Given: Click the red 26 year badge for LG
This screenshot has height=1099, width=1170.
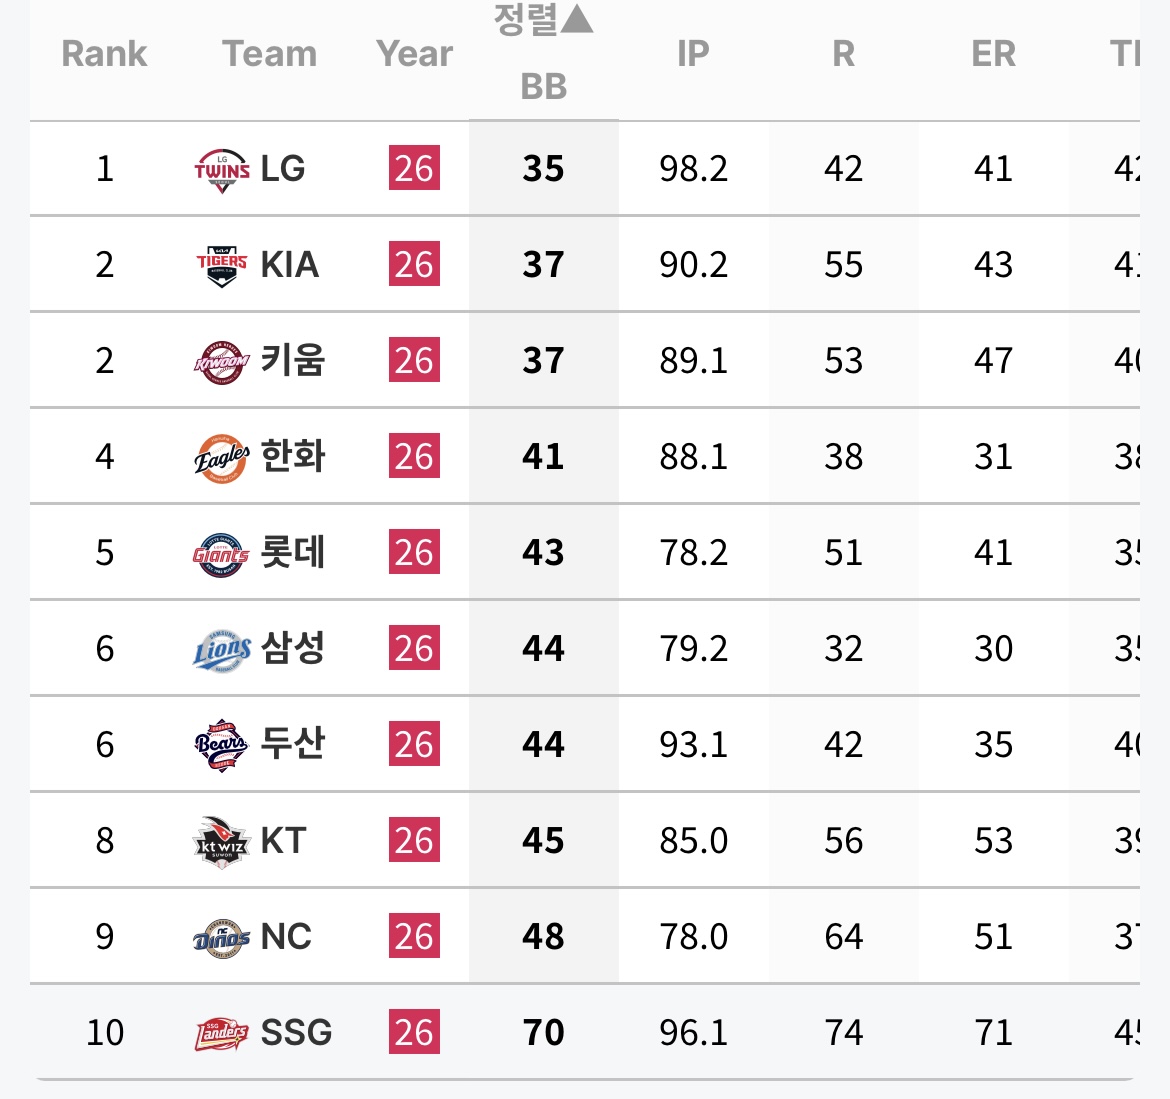Looking at the screenshot, I should click(x=414, y=168).
